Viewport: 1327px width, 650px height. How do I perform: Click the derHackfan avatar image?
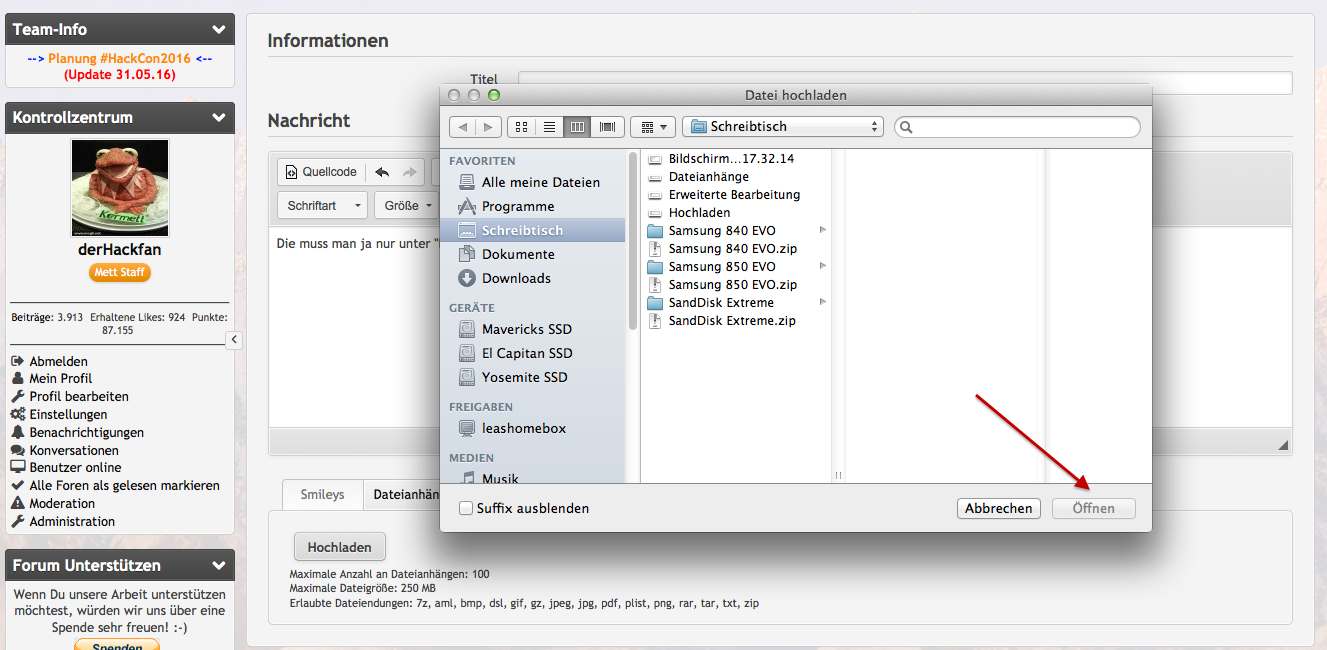(x=120, y=187)
